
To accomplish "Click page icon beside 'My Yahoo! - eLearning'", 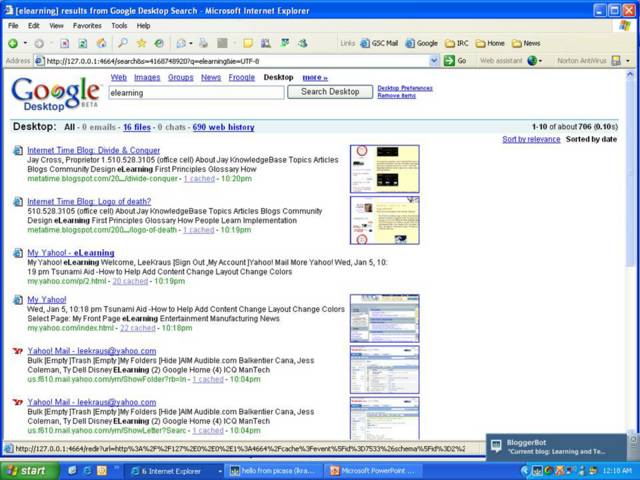I will click(18, 253).
